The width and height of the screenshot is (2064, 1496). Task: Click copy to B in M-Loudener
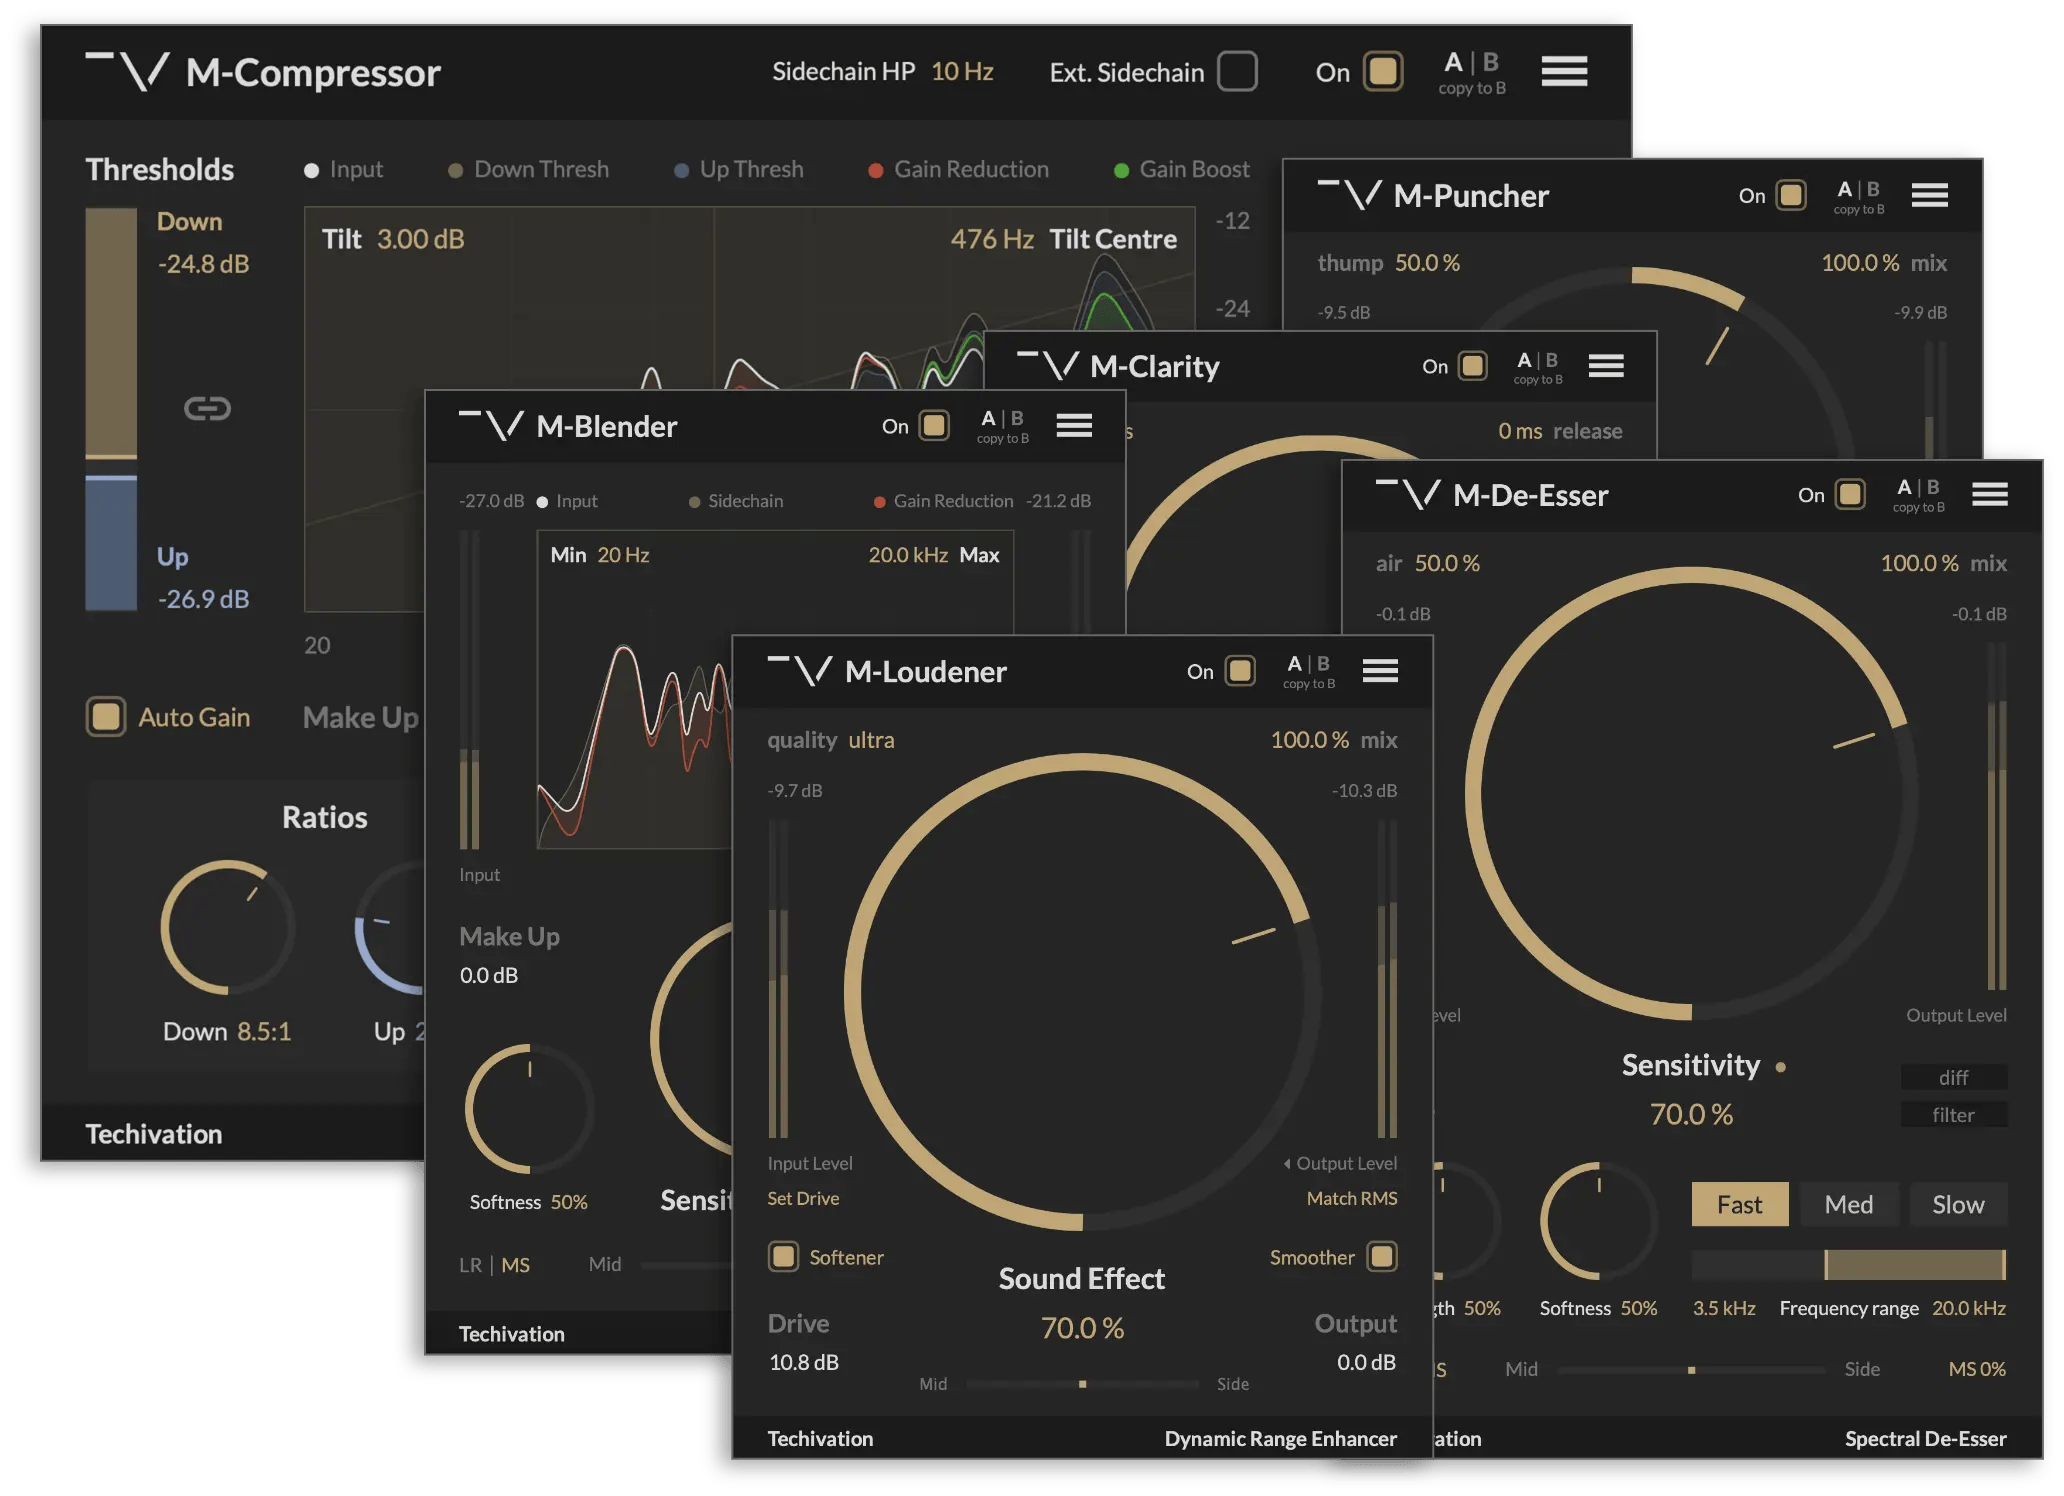pyautogui.click(x=1309, y=684)
